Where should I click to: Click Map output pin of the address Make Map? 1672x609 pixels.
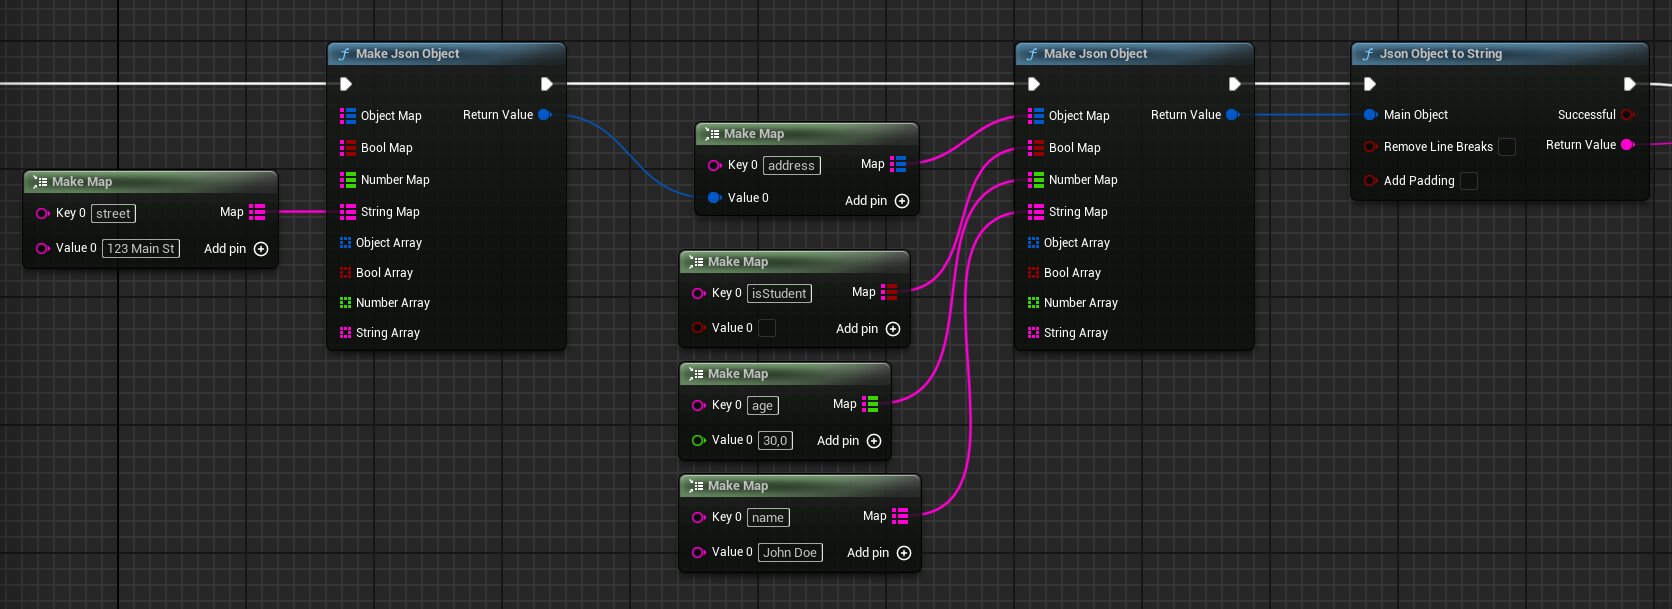(x=898, y=164)
